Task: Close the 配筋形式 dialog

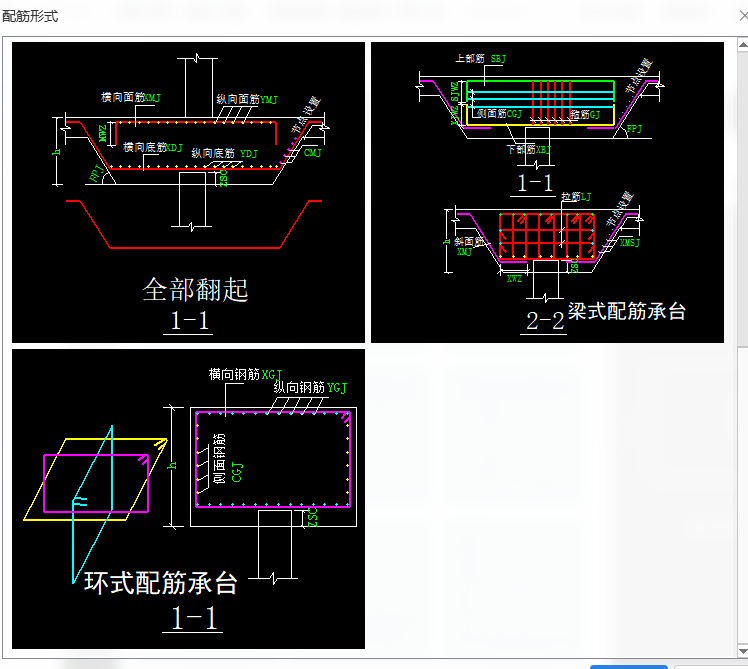Action: tap(743, 16)
